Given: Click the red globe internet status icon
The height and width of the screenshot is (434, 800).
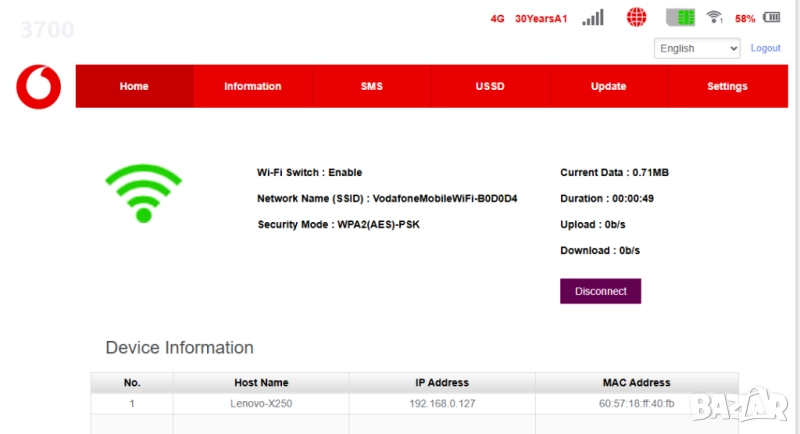Looking at the screenshot, I should [637, 18].
